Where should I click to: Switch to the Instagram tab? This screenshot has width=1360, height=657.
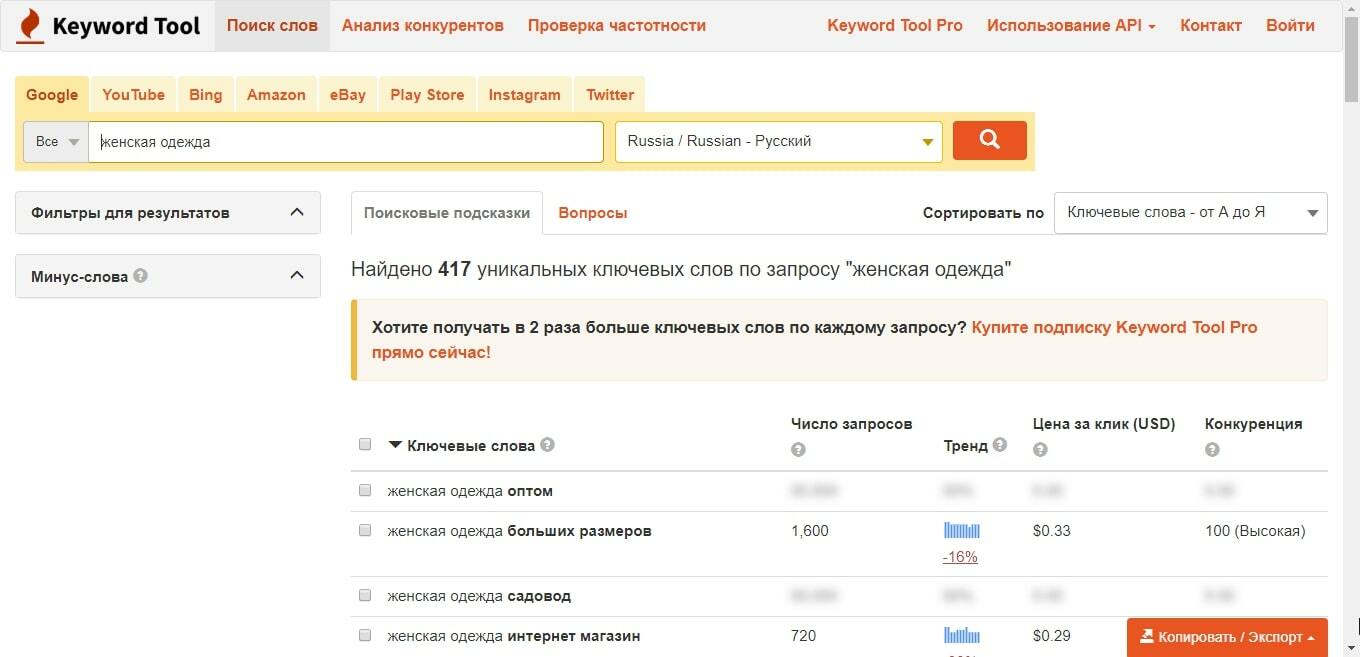tap(524, 95)
